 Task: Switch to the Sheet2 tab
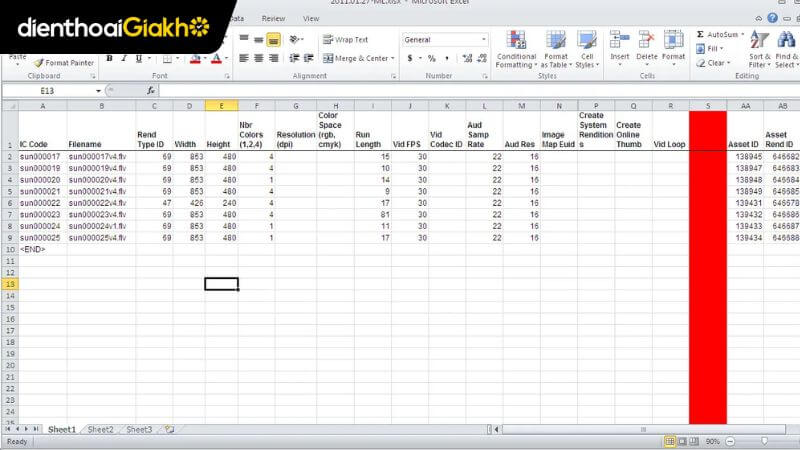[101, 430]
